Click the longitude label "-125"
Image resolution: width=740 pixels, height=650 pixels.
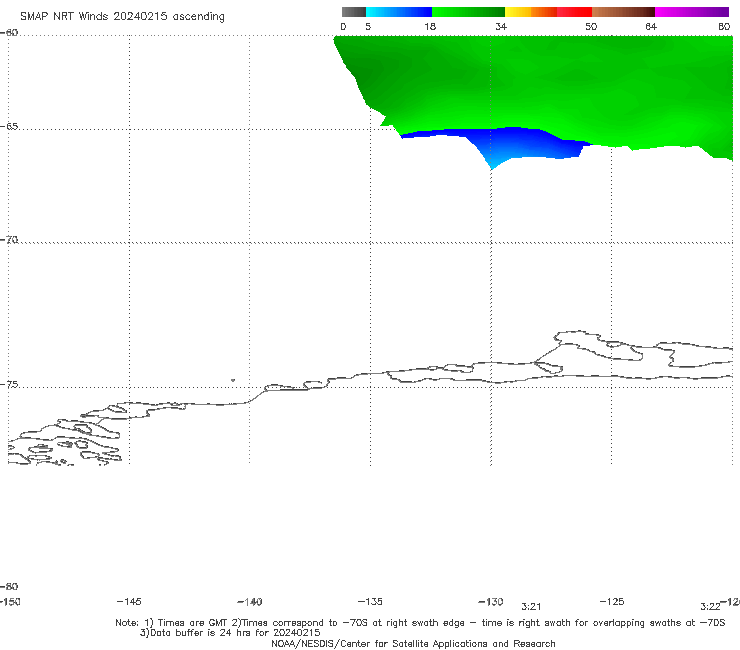[612, 602]
